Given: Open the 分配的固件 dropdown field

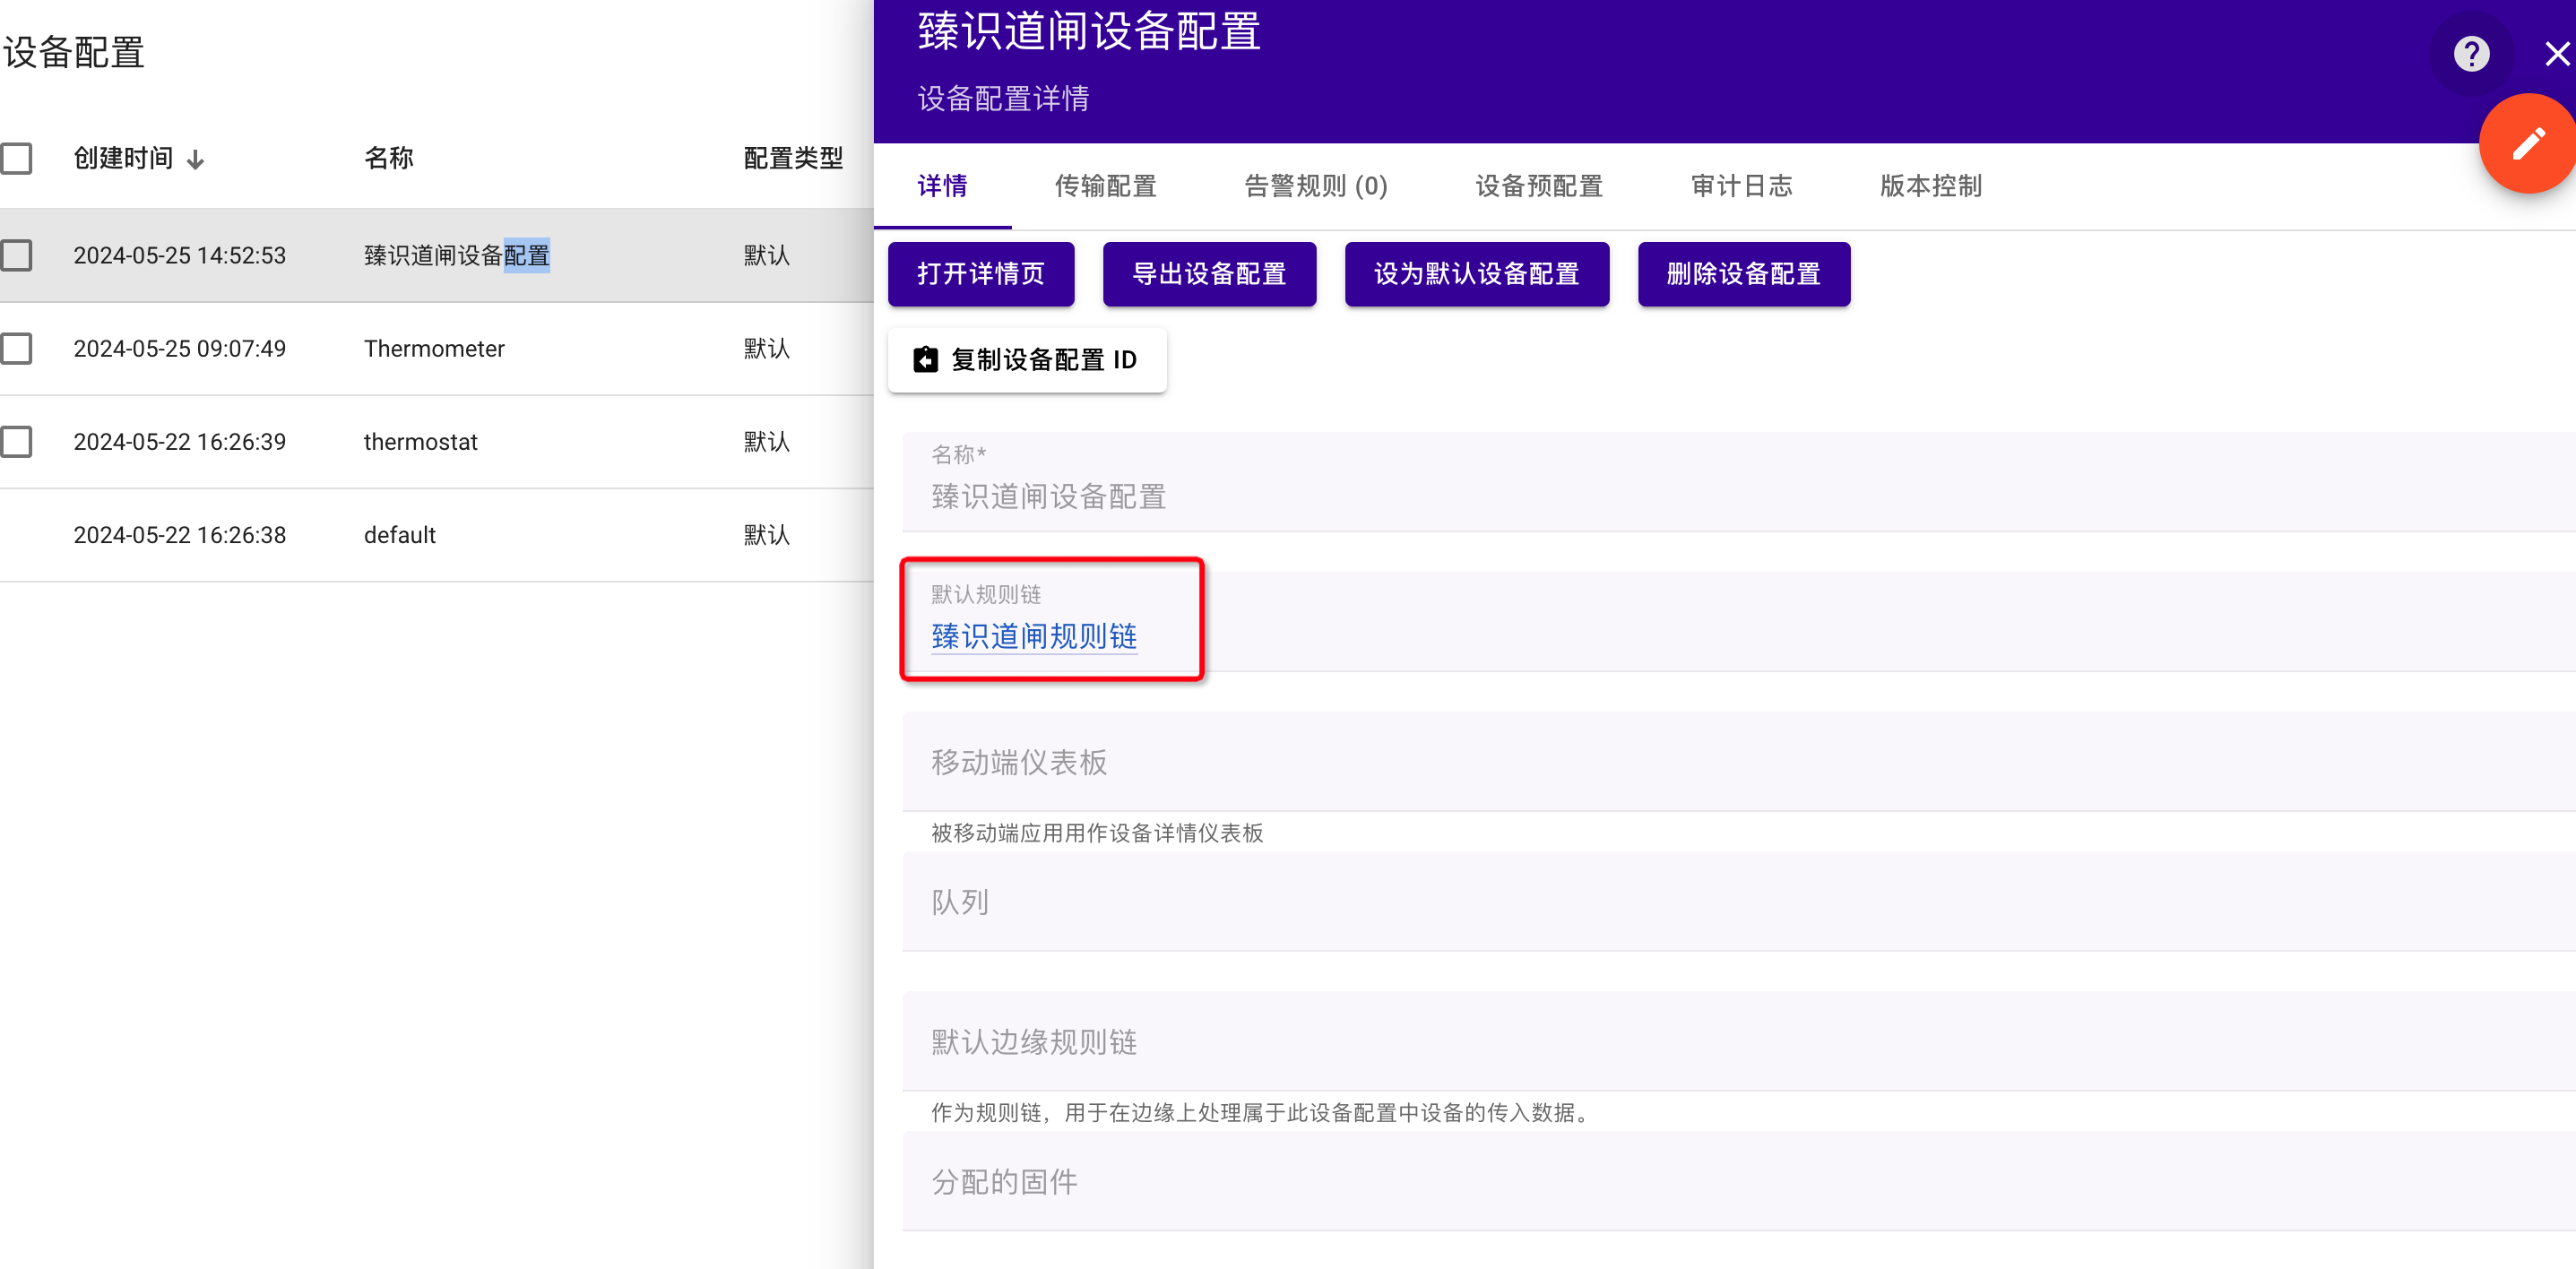Looking at the screenshot, I should [x=1738, y=1181].
